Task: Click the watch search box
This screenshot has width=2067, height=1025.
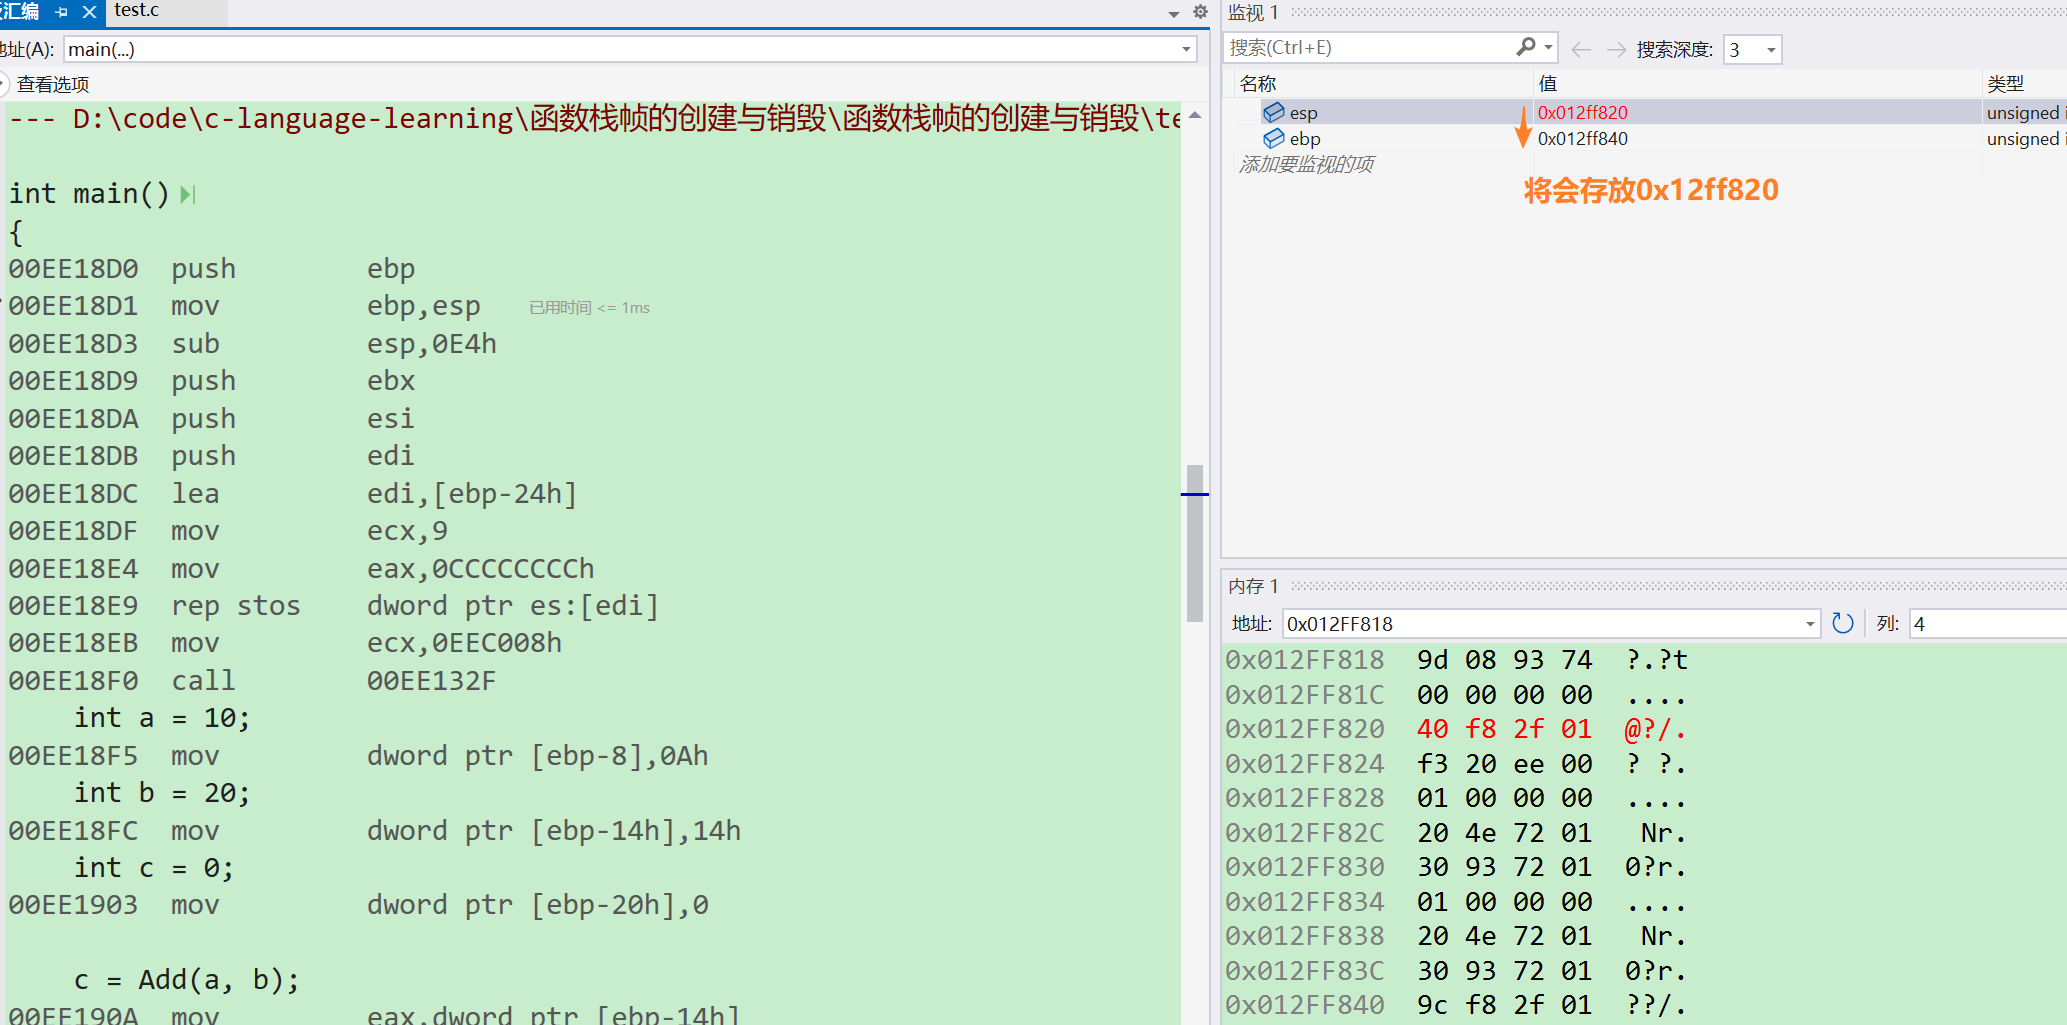Action: (1370, 47)
